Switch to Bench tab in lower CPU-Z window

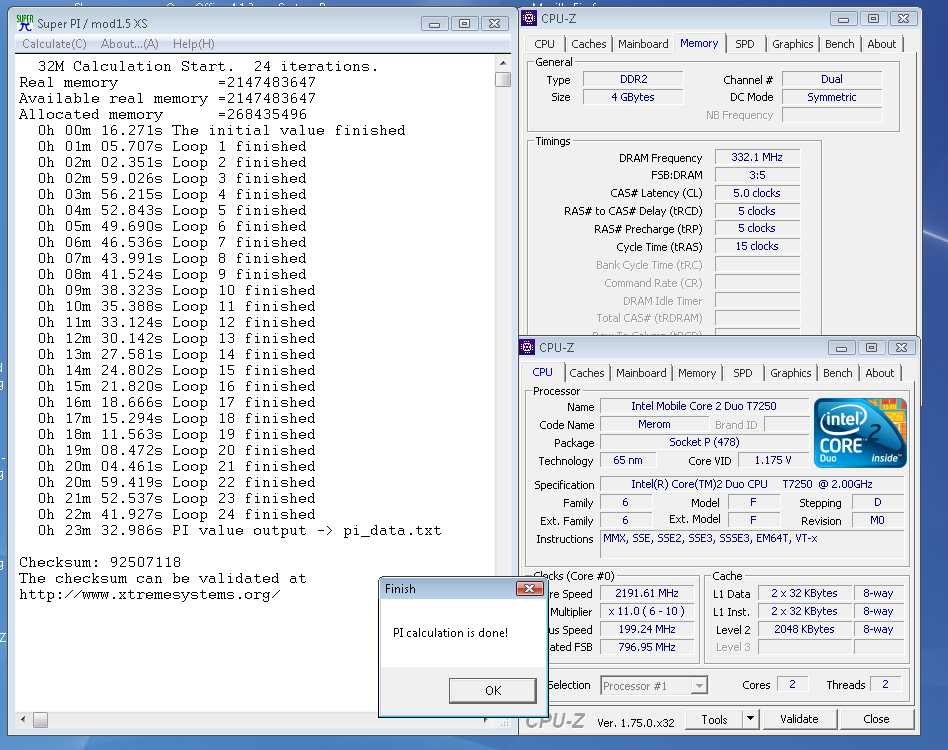pyautogui.click(x=837, y=373)
